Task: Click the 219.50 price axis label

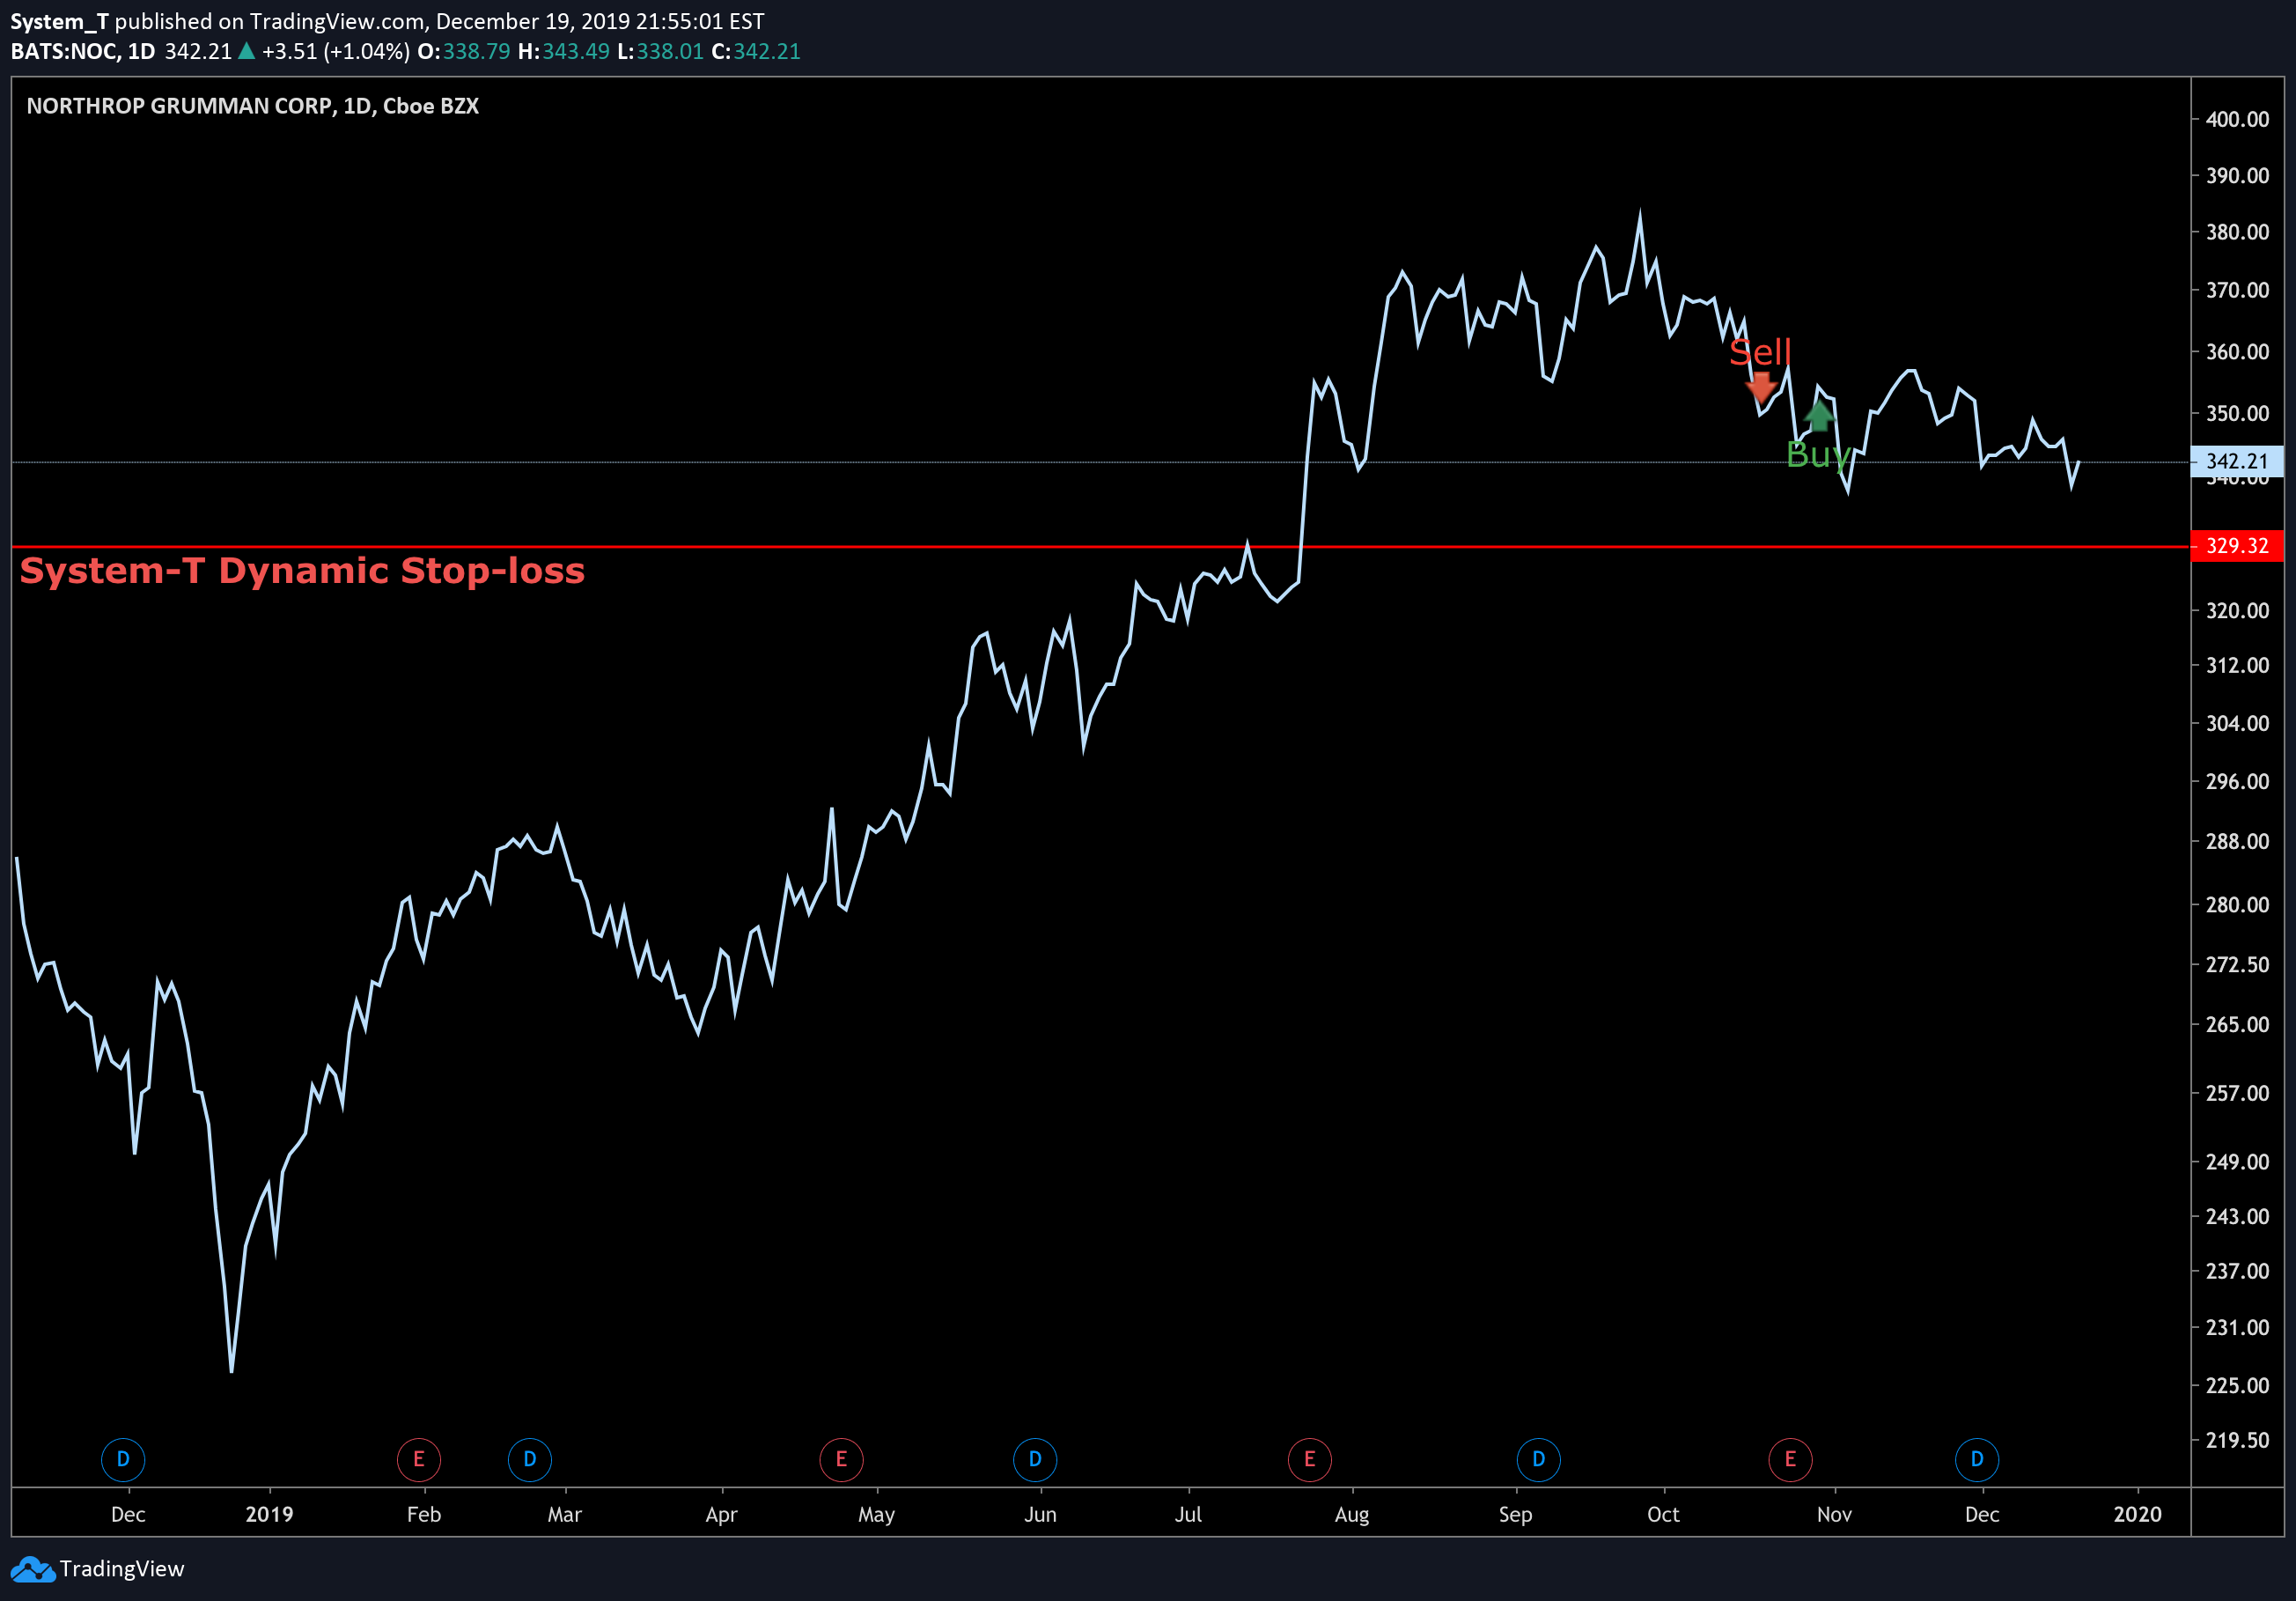Action: tap(2238, 1441)
